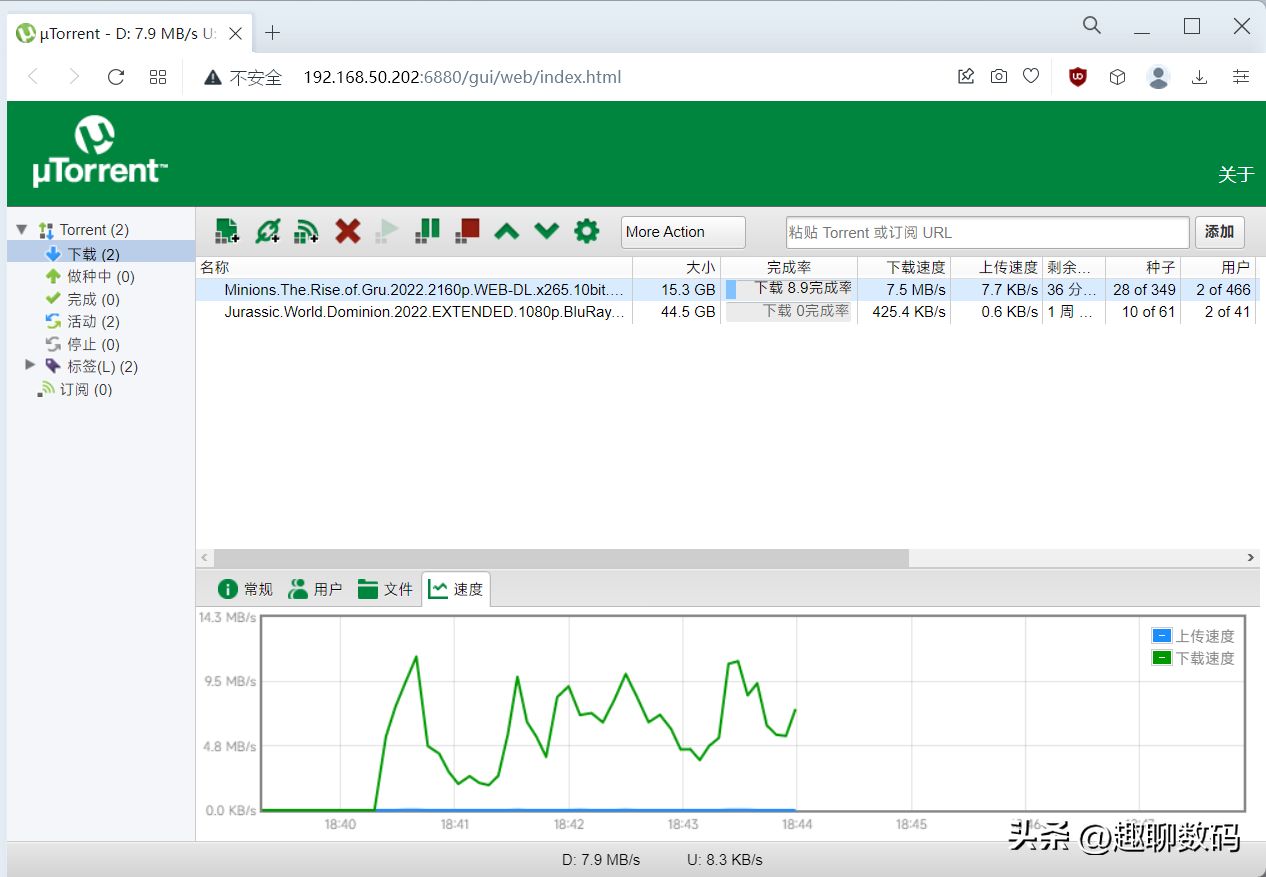Click 上传速度 legend blue swatch
1266x877 pixels.
pyautogui.click(x=1161, y=636)
